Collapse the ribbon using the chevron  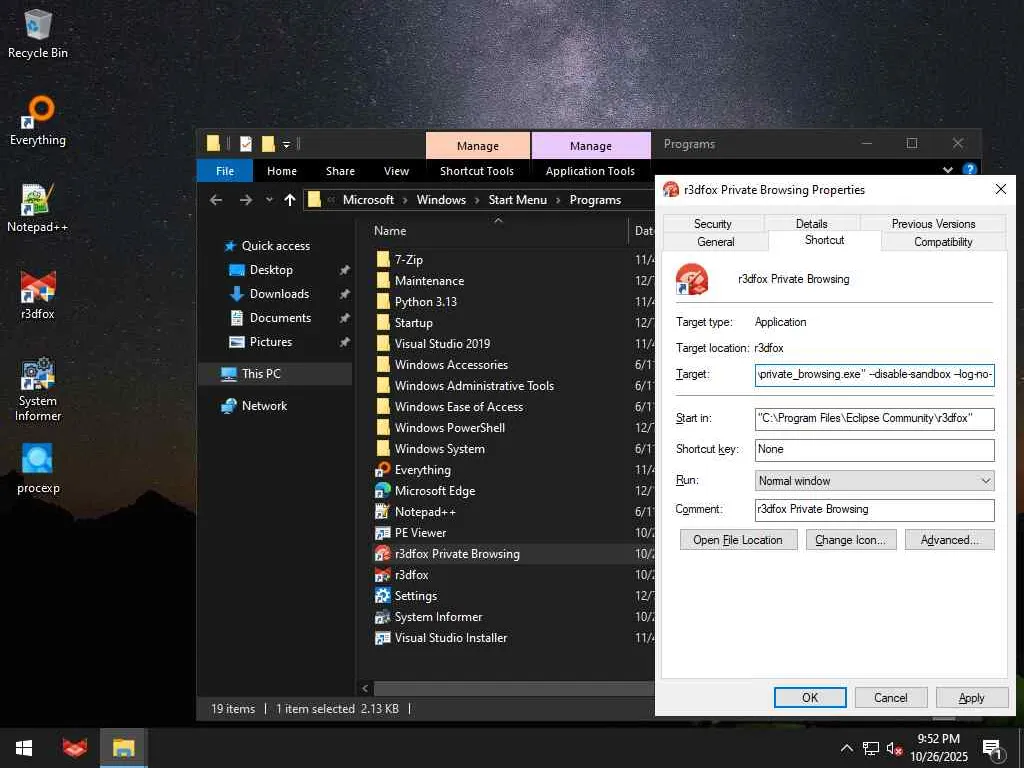click(948, 170)
